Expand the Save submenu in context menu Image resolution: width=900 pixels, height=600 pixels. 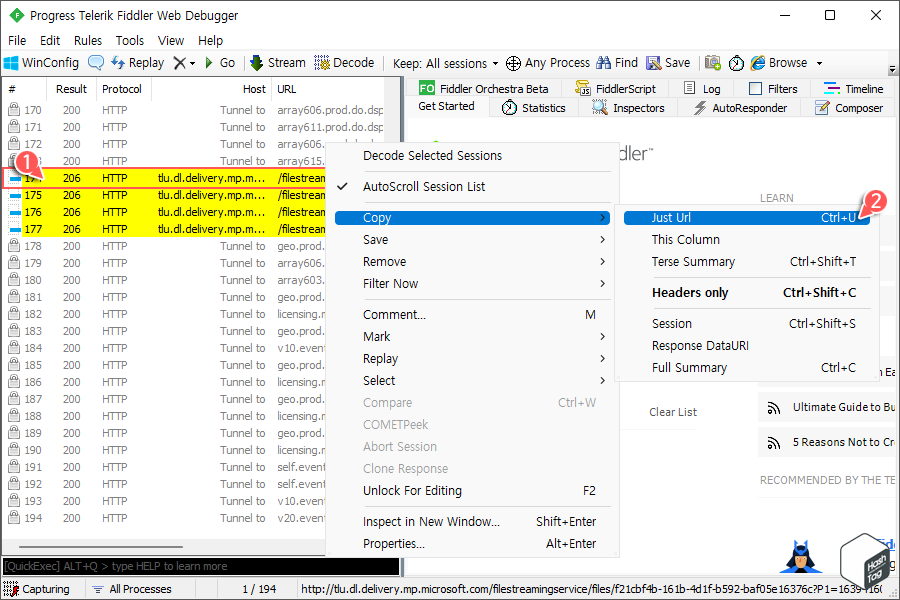[x=473, y=239]
